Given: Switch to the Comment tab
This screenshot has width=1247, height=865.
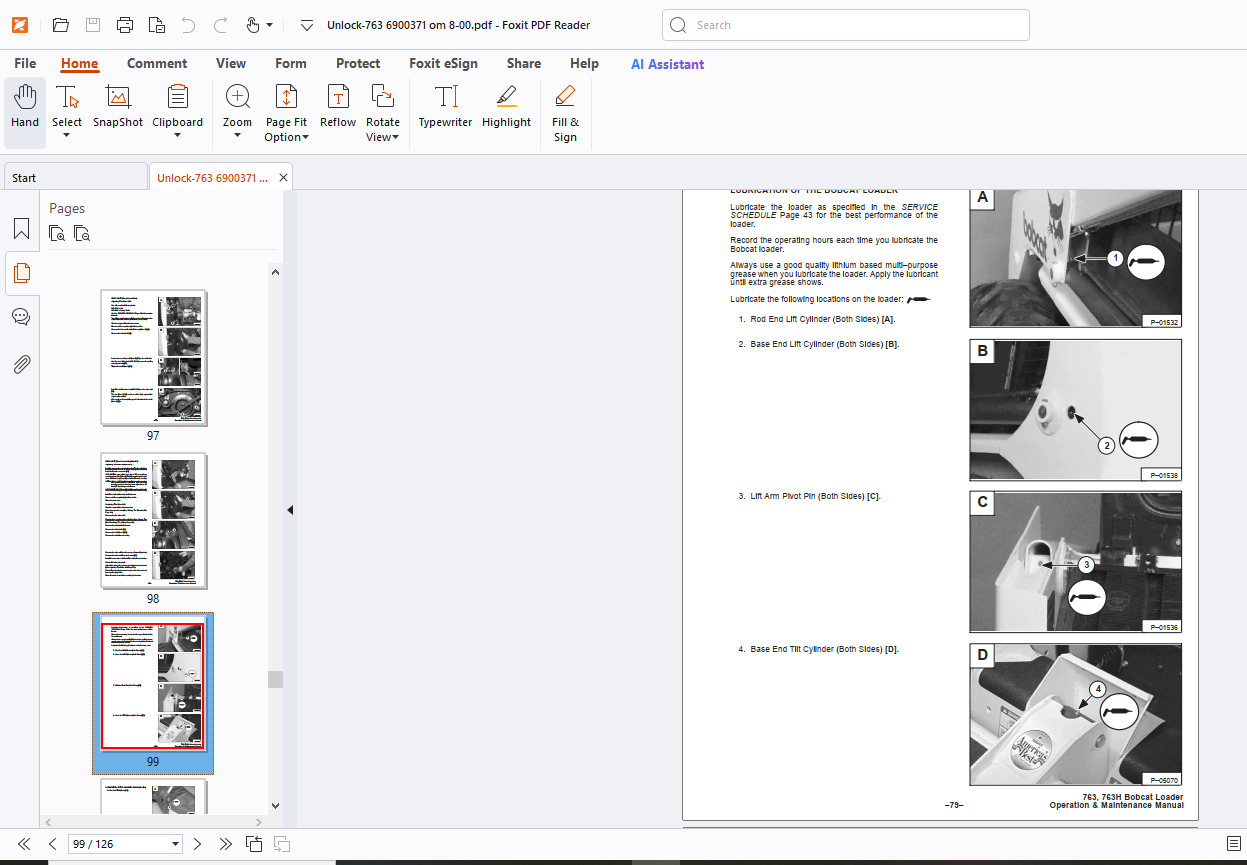Looking at the screenshot, I should click(x=157, y=63).
